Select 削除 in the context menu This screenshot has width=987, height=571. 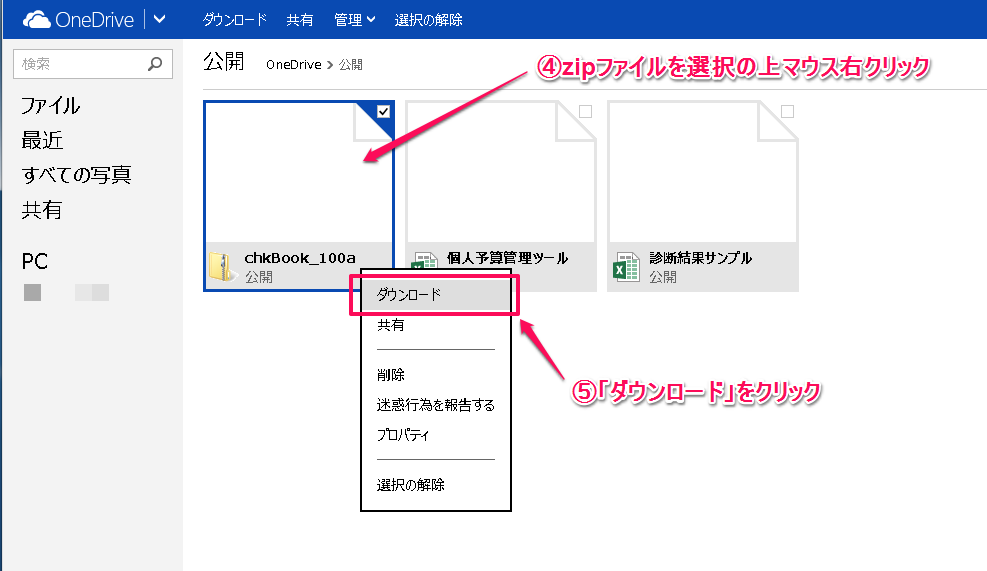click(x=391, y=375)
